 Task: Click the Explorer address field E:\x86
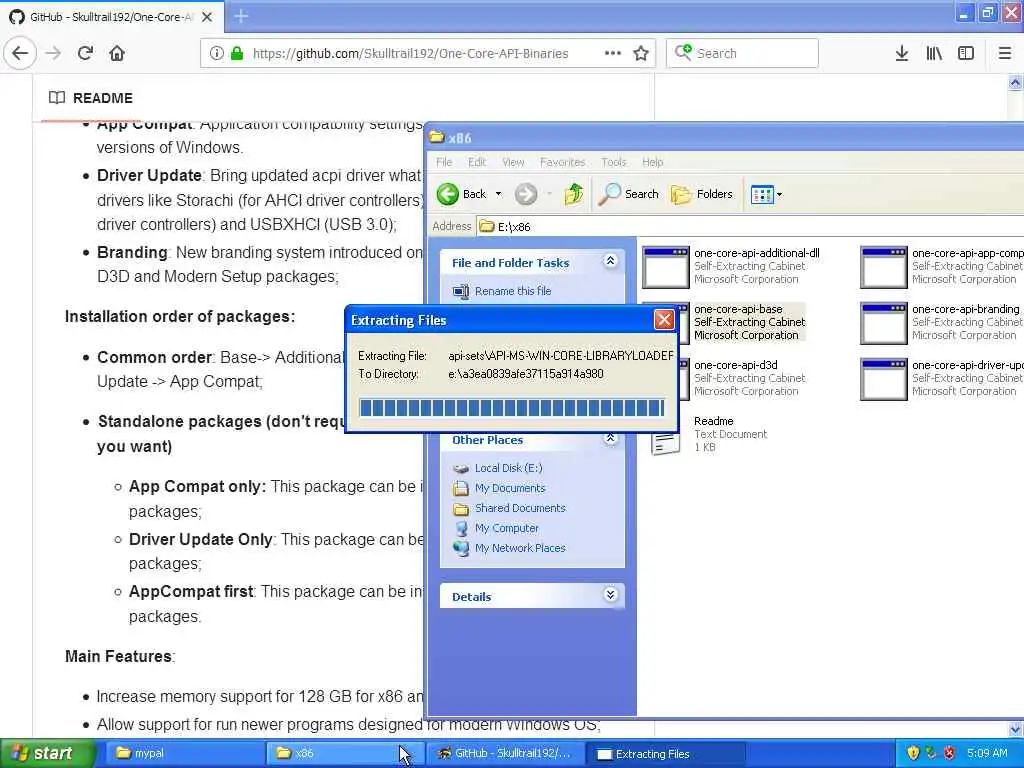point(750,227)
